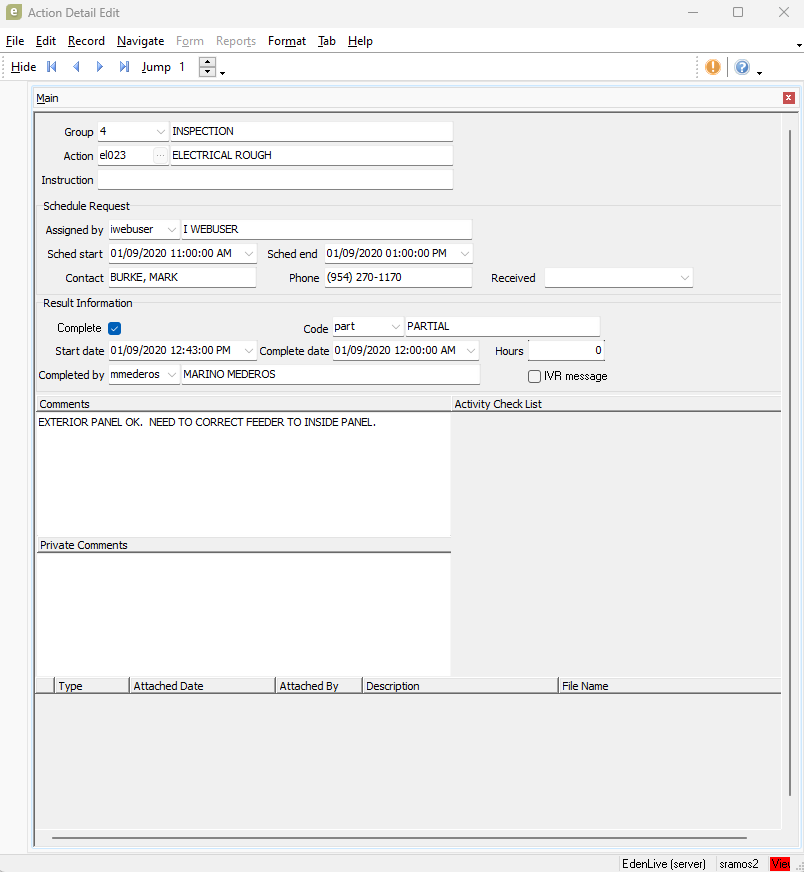
Task: Go to the previous record
Action: (x=76, y=67)
